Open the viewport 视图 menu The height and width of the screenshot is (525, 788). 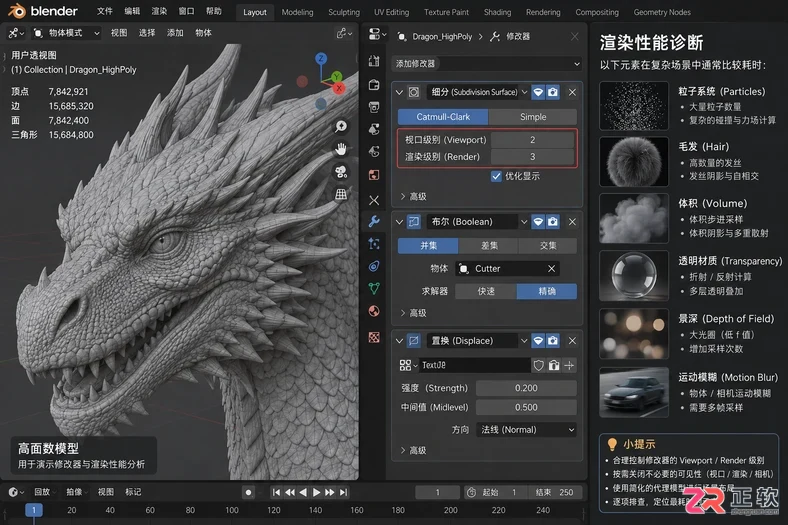point(119,33)
